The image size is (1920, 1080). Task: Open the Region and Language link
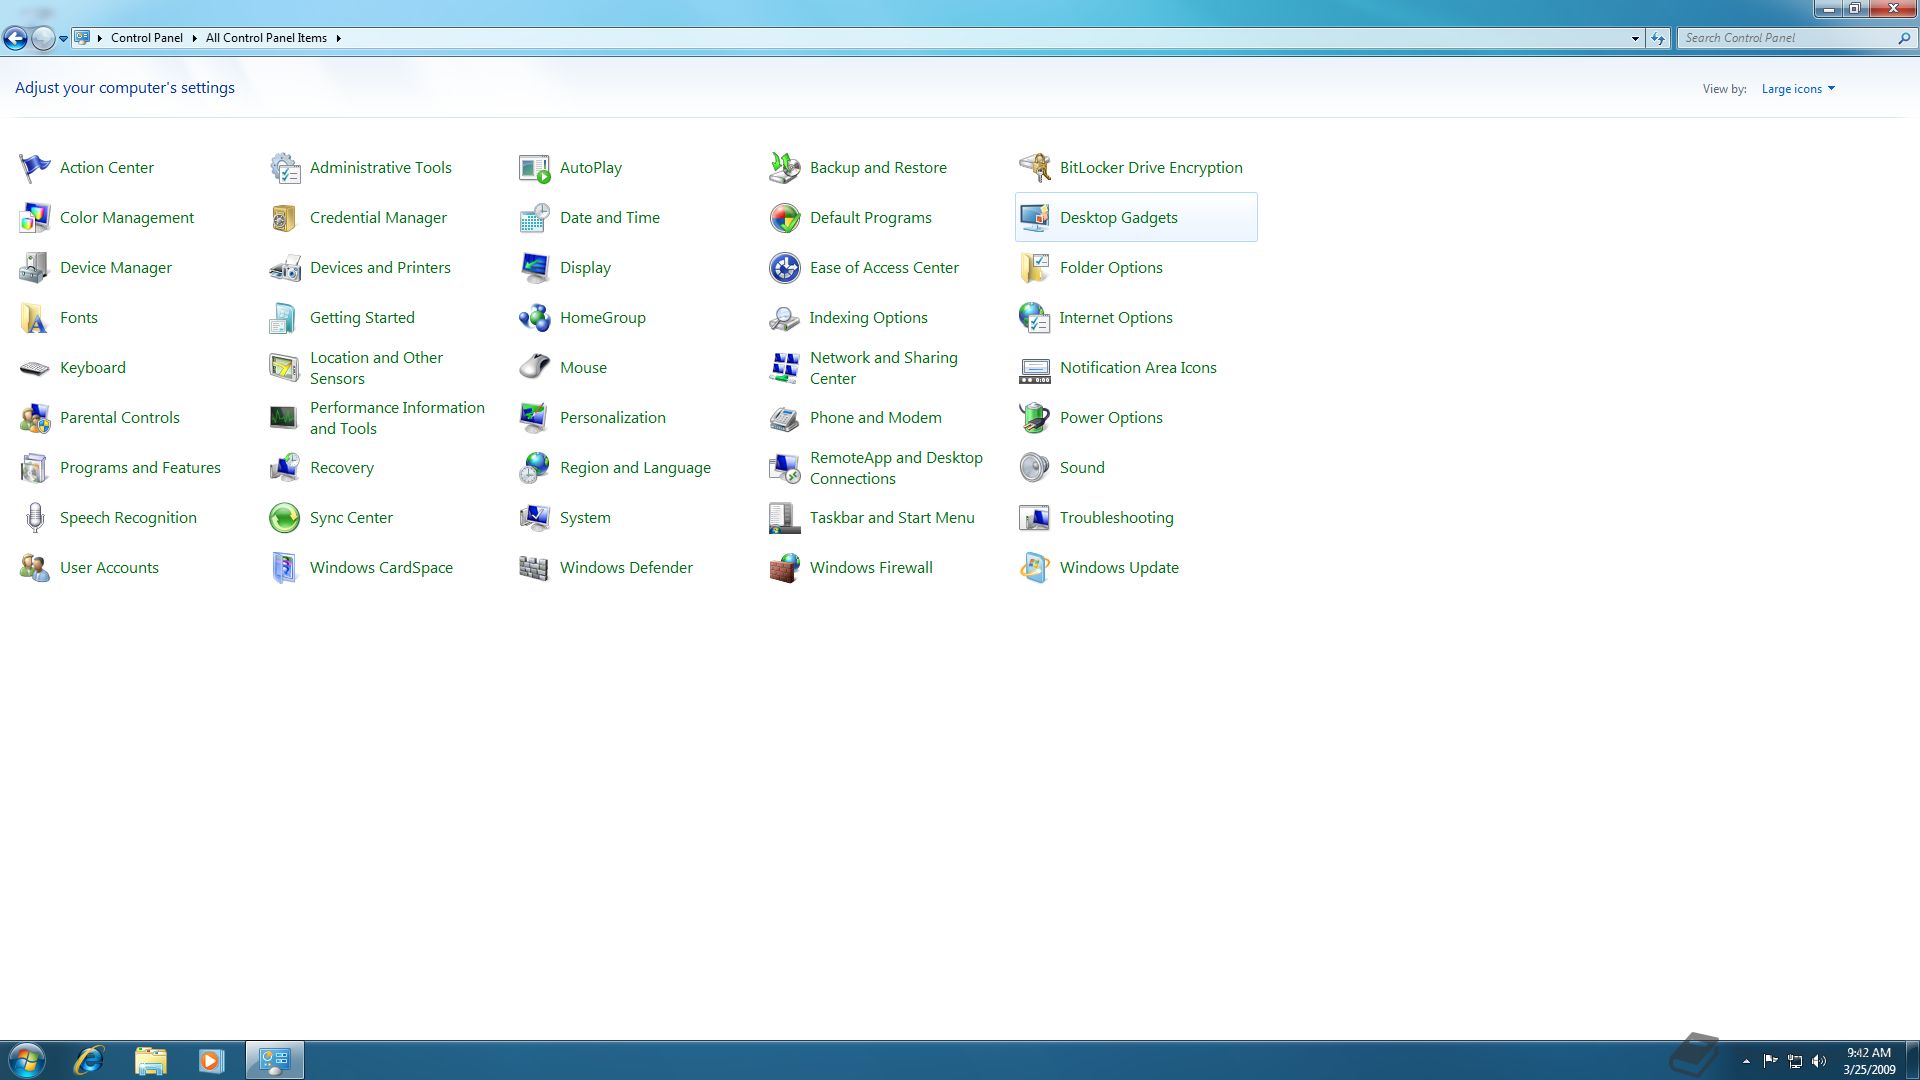coord(635,468)
